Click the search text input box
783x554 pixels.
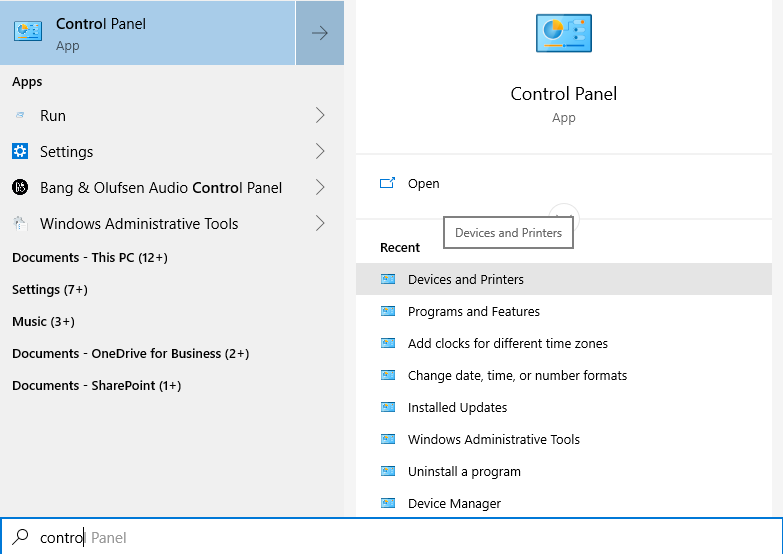tap(400, 537)
